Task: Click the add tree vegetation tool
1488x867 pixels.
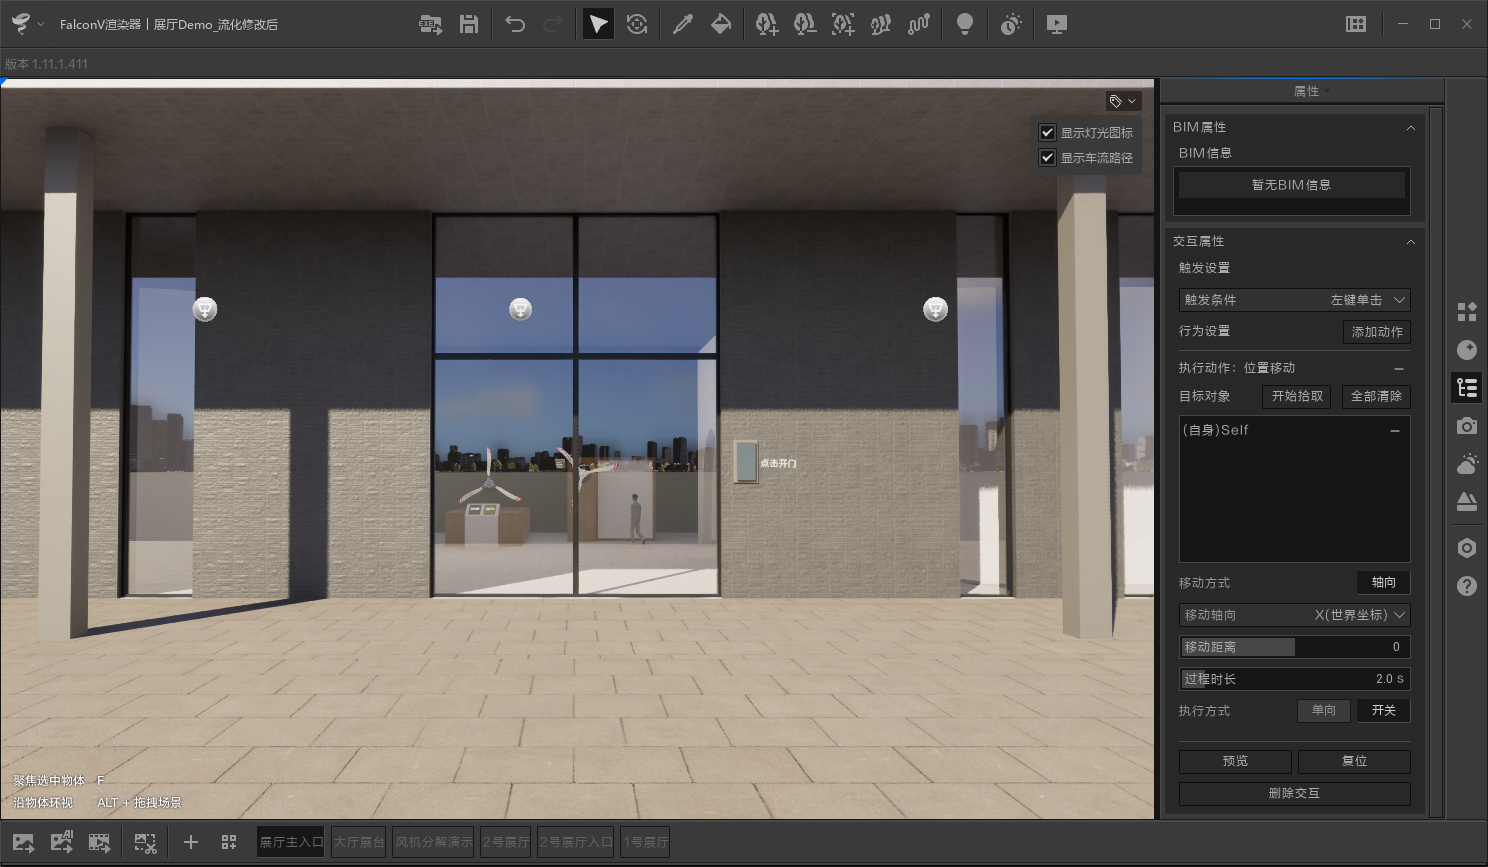Action: pyautogui.click(x=766, y=24)
